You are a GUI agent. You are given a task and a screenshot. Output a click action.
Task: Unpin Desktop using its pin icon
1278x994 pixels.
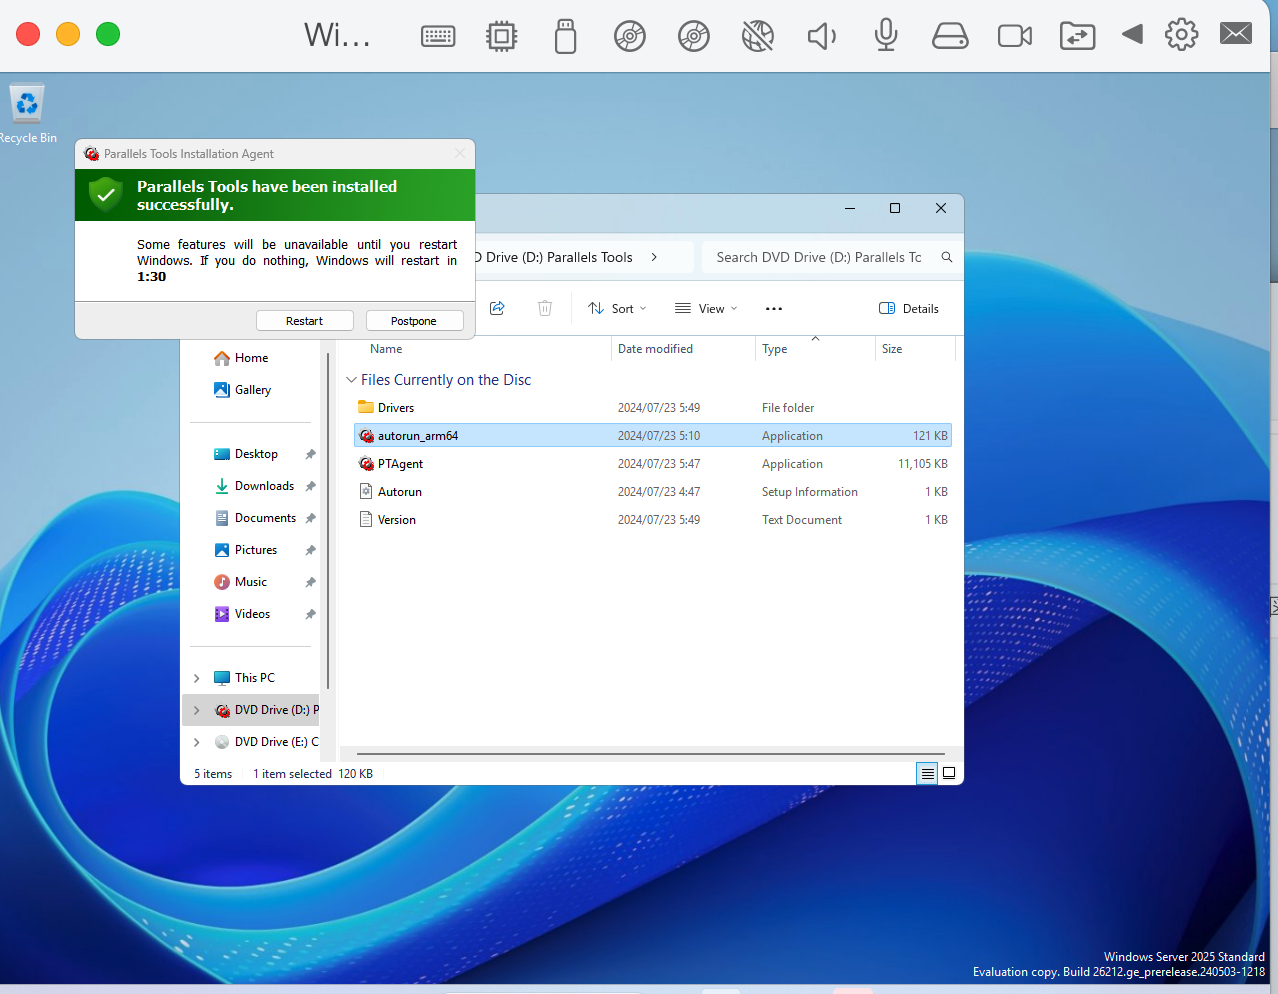(310, 454)
